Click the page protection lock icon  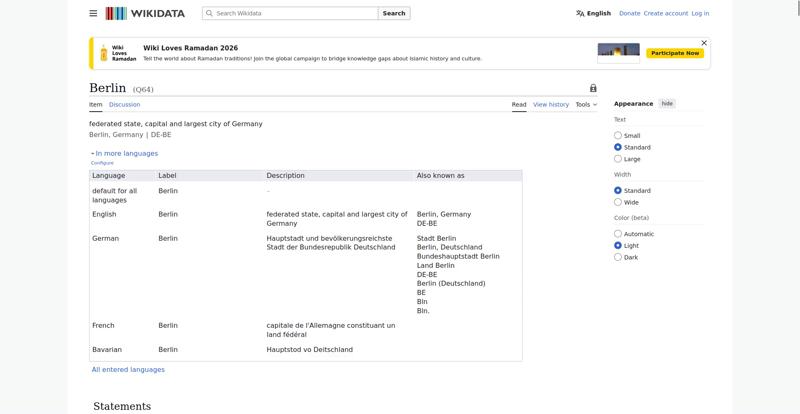[593, 88]
